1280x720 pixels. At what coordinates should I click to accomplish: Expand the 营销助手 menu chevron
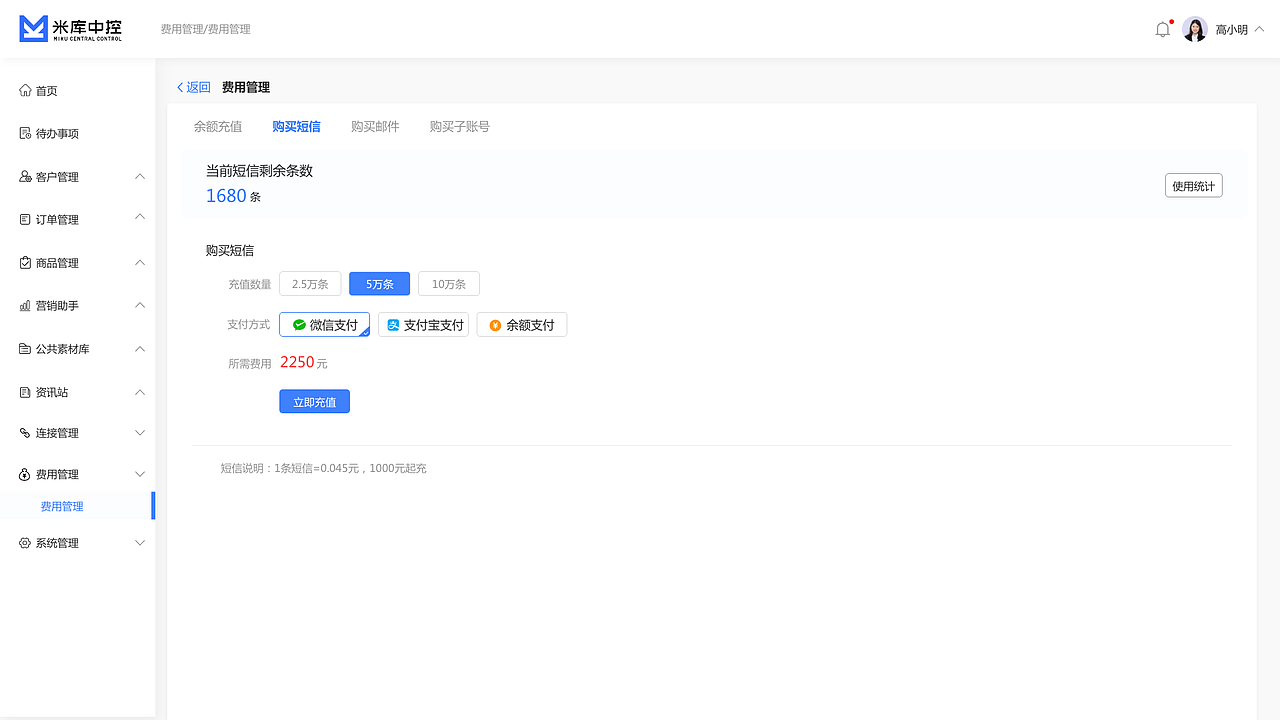[x=140, y=305]
